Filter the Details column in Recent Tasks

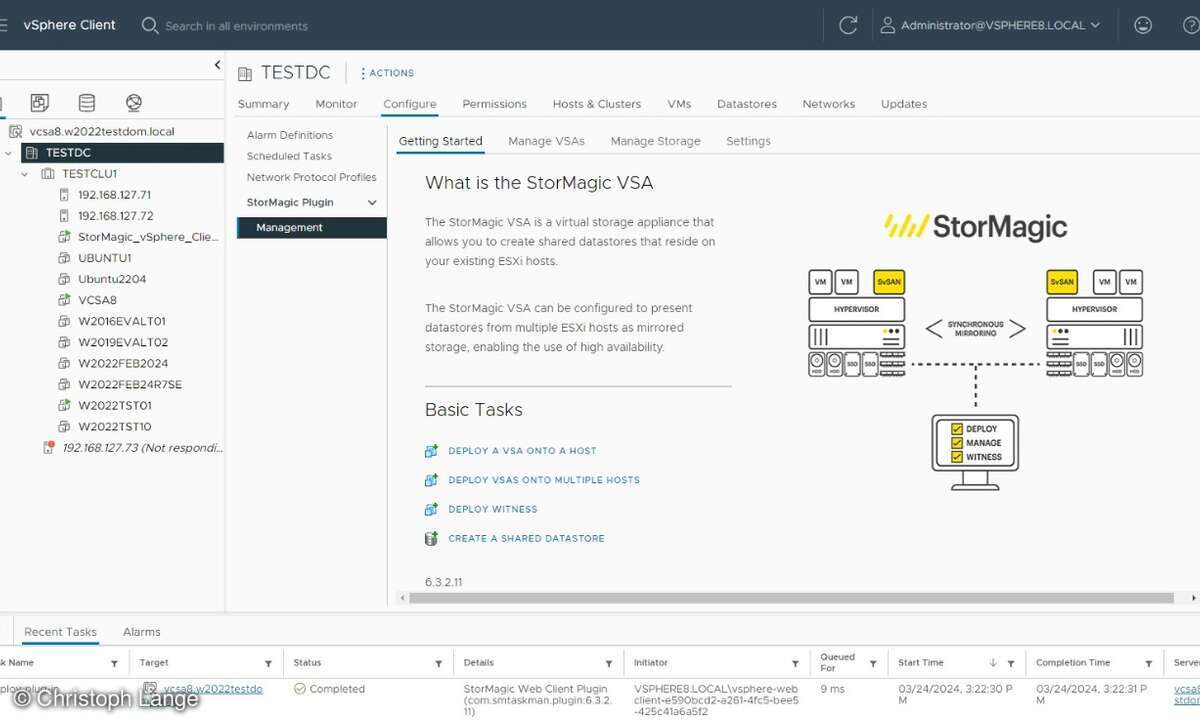[x=608, y=663]
